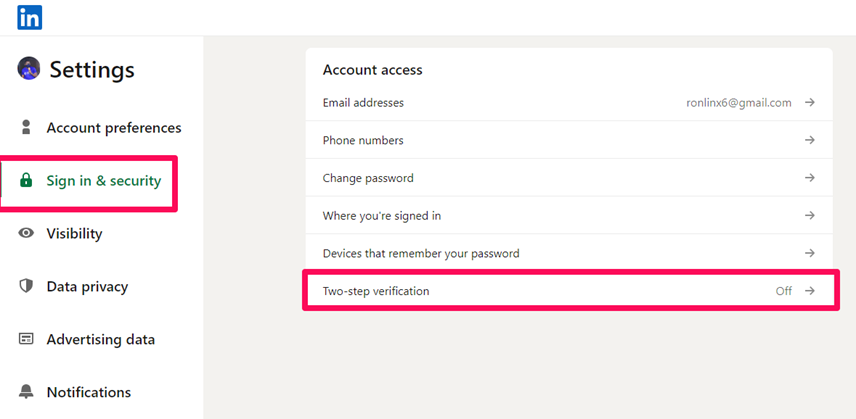Open Where you're signed in

coord(569,216)
